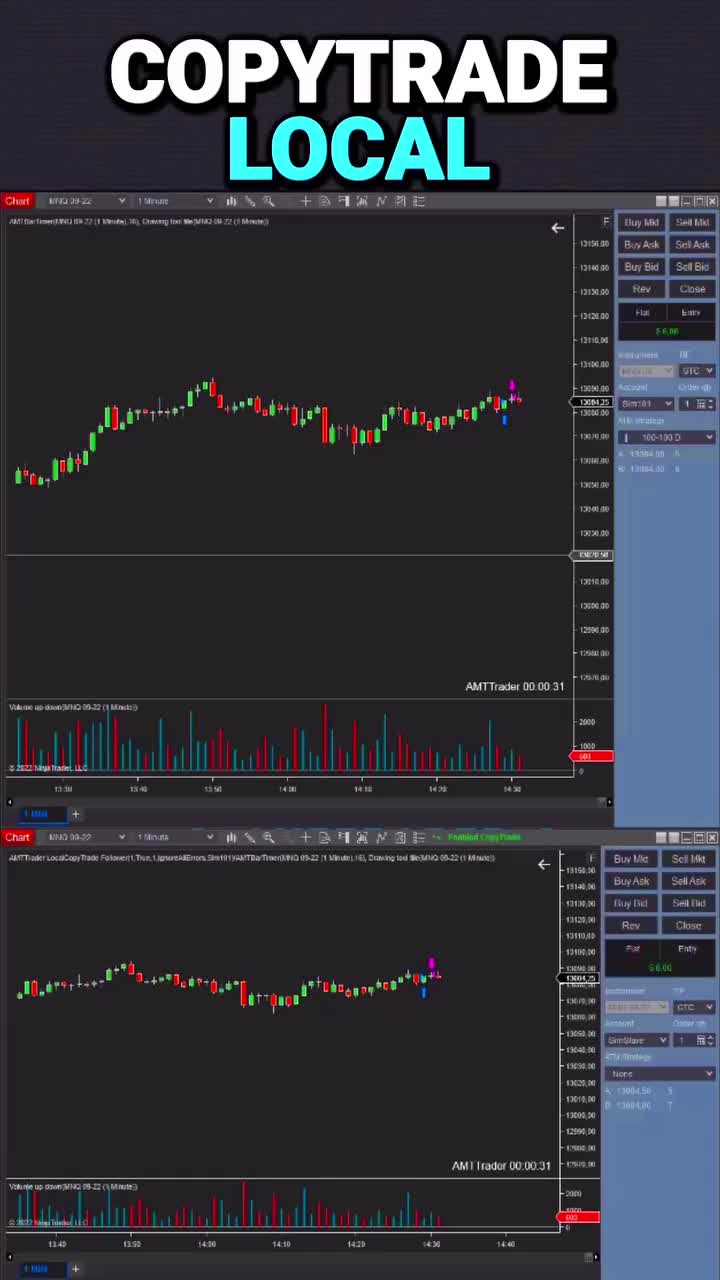This screenshot has width=720, height=1280.
Task: Toggle Chart Trader icon in top chart toolbar
Action: coord(344,201)
